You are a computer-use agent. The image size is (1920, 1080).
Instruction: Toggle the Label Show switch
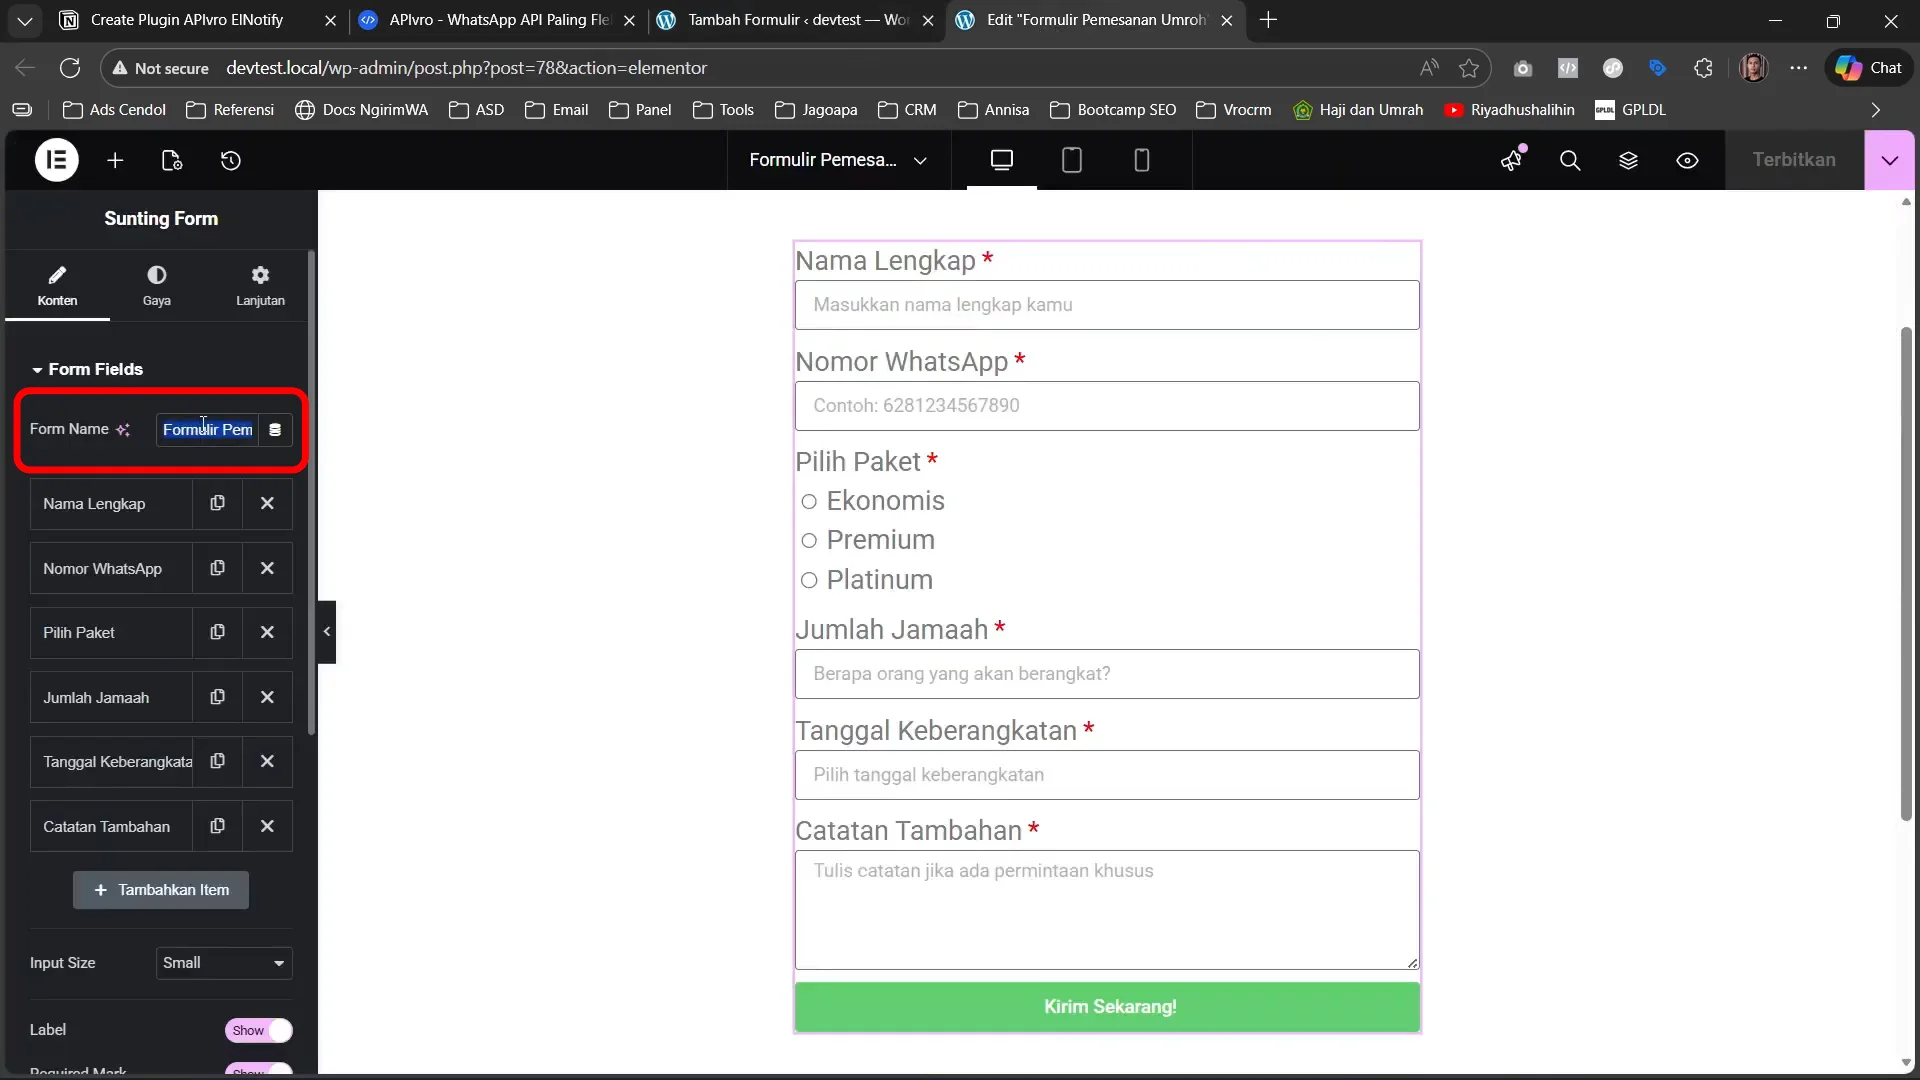(x=259, y=1030)
